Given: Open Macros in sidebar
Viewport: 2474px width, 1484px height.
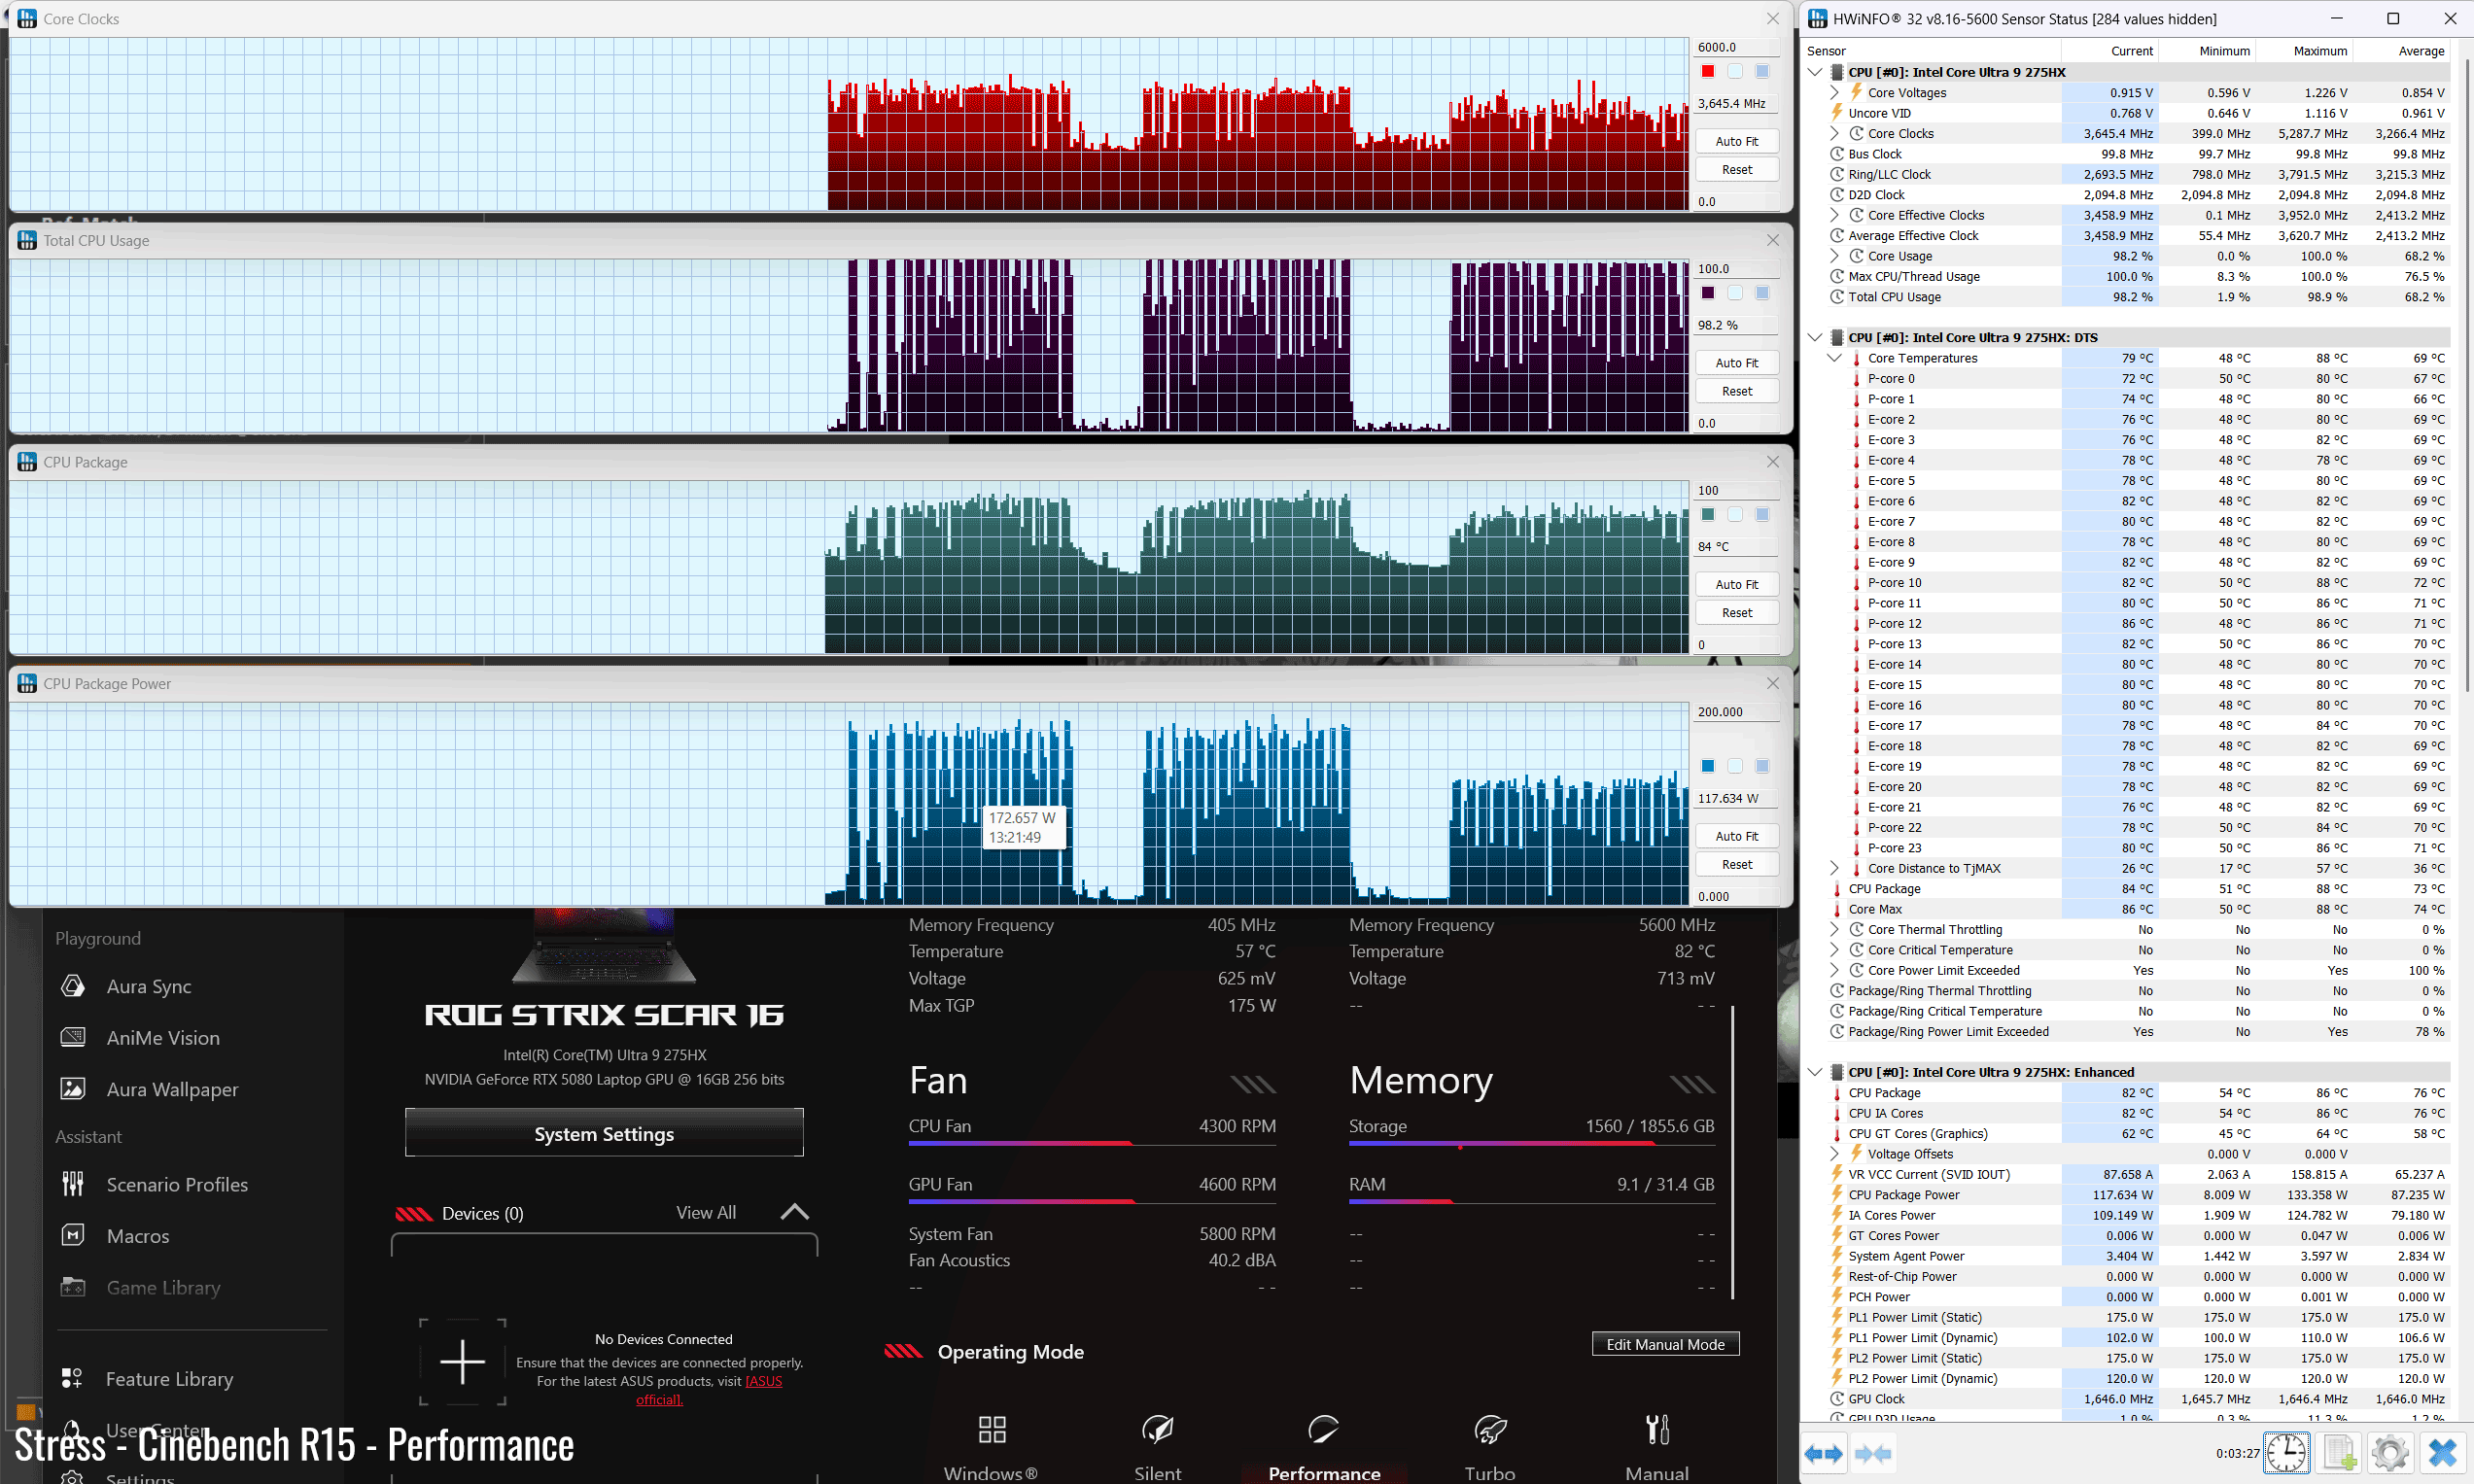Looking at the screenshot, I should click(137, 1236).
